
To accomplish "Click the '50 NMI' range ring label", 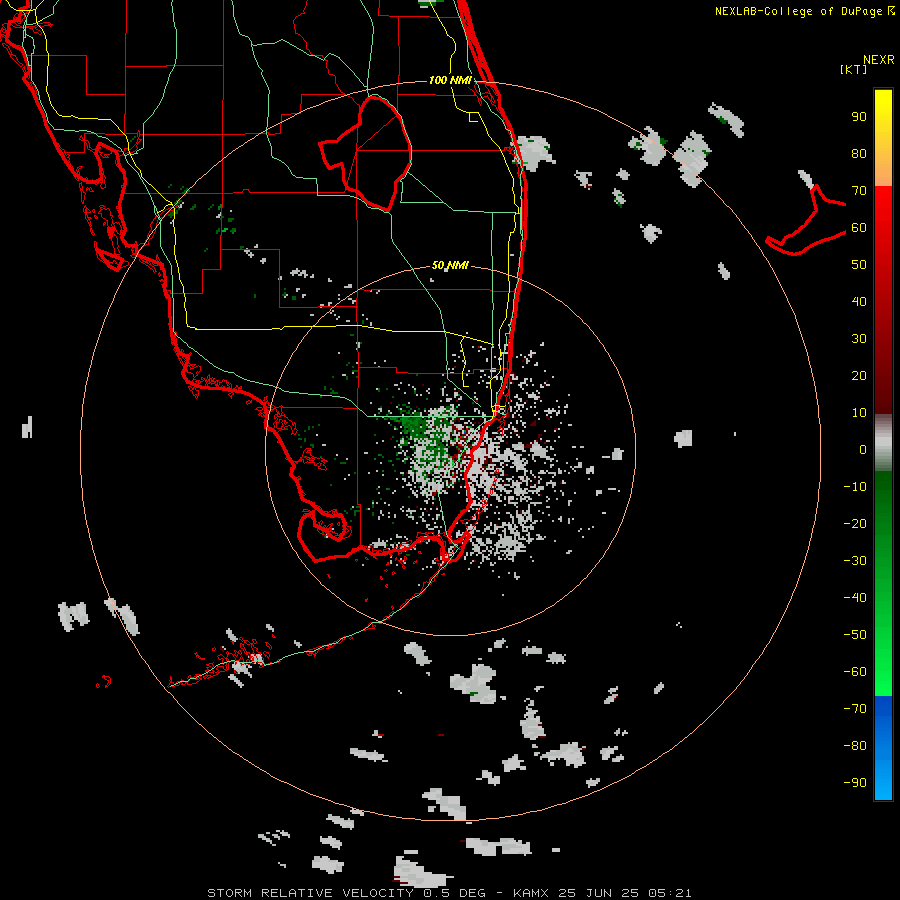I will tap(450, 265).
